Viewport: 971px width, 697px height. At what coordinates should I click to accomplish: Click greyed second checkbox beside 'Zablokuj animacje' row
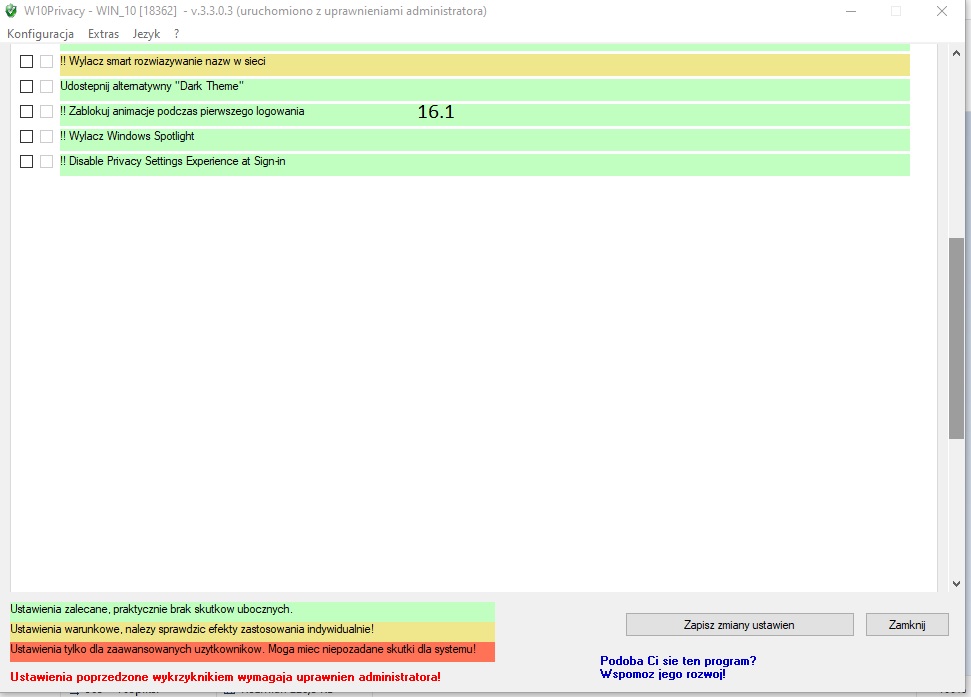tap(46, 111)
